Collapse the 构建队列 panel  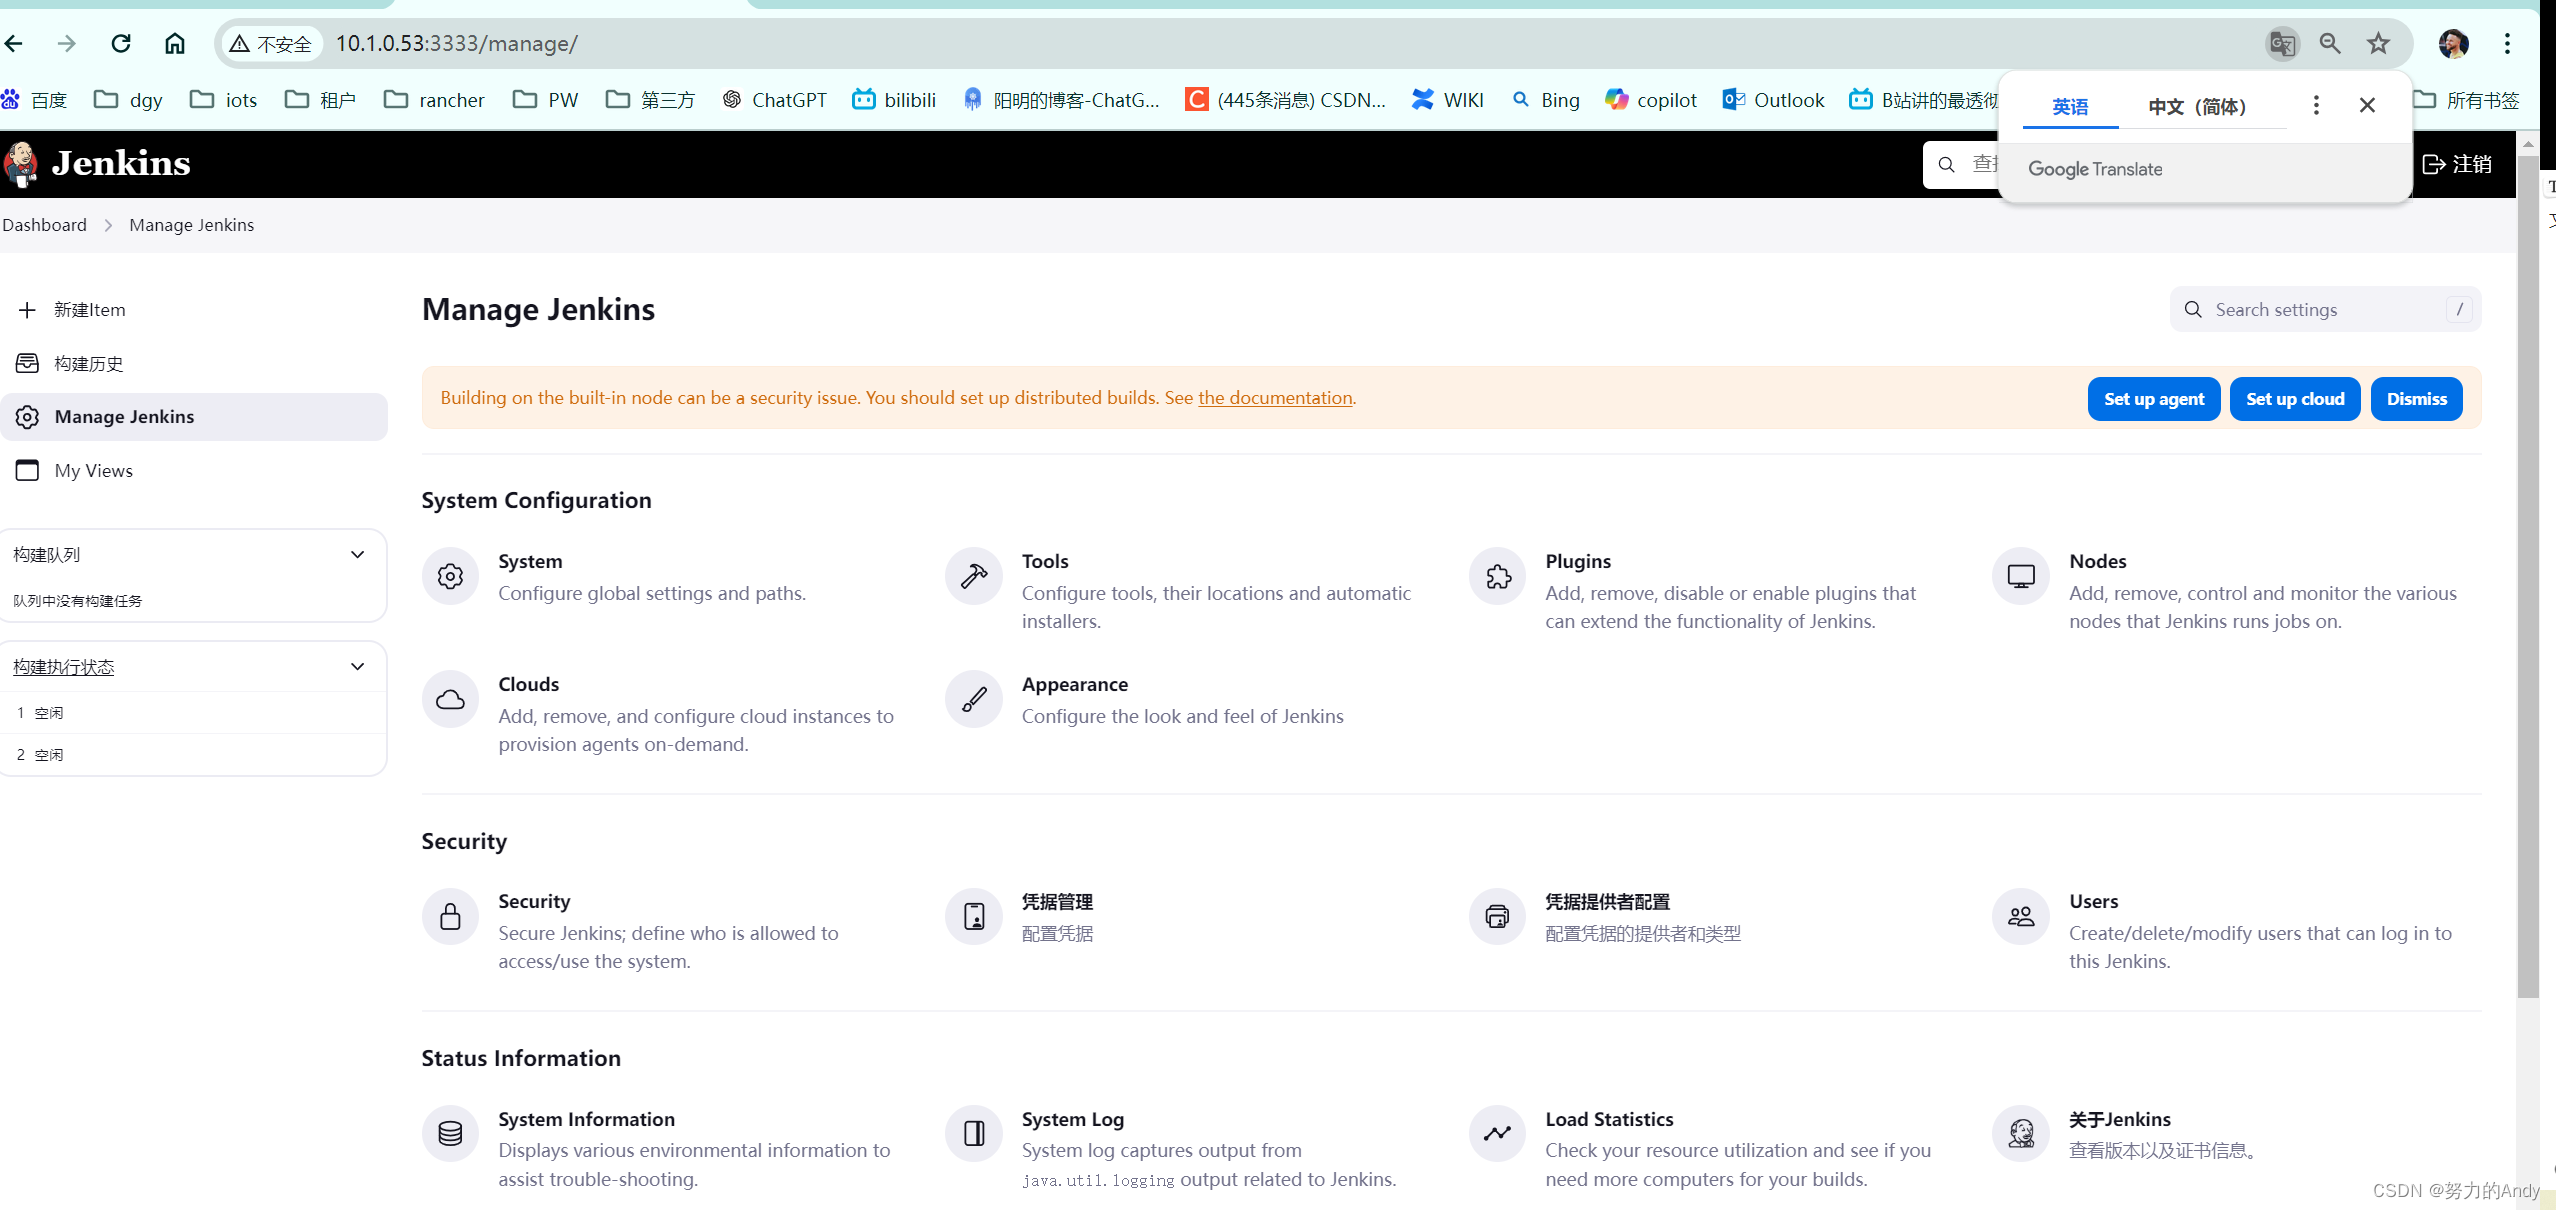click(x=357, y=555)
